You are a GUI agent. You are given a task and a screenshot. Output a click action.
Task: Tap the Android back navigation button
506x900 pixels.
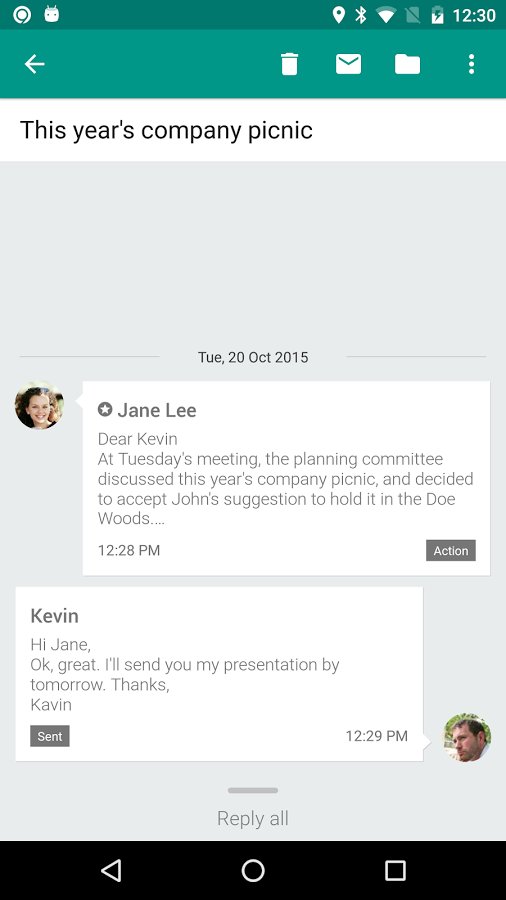111,870
